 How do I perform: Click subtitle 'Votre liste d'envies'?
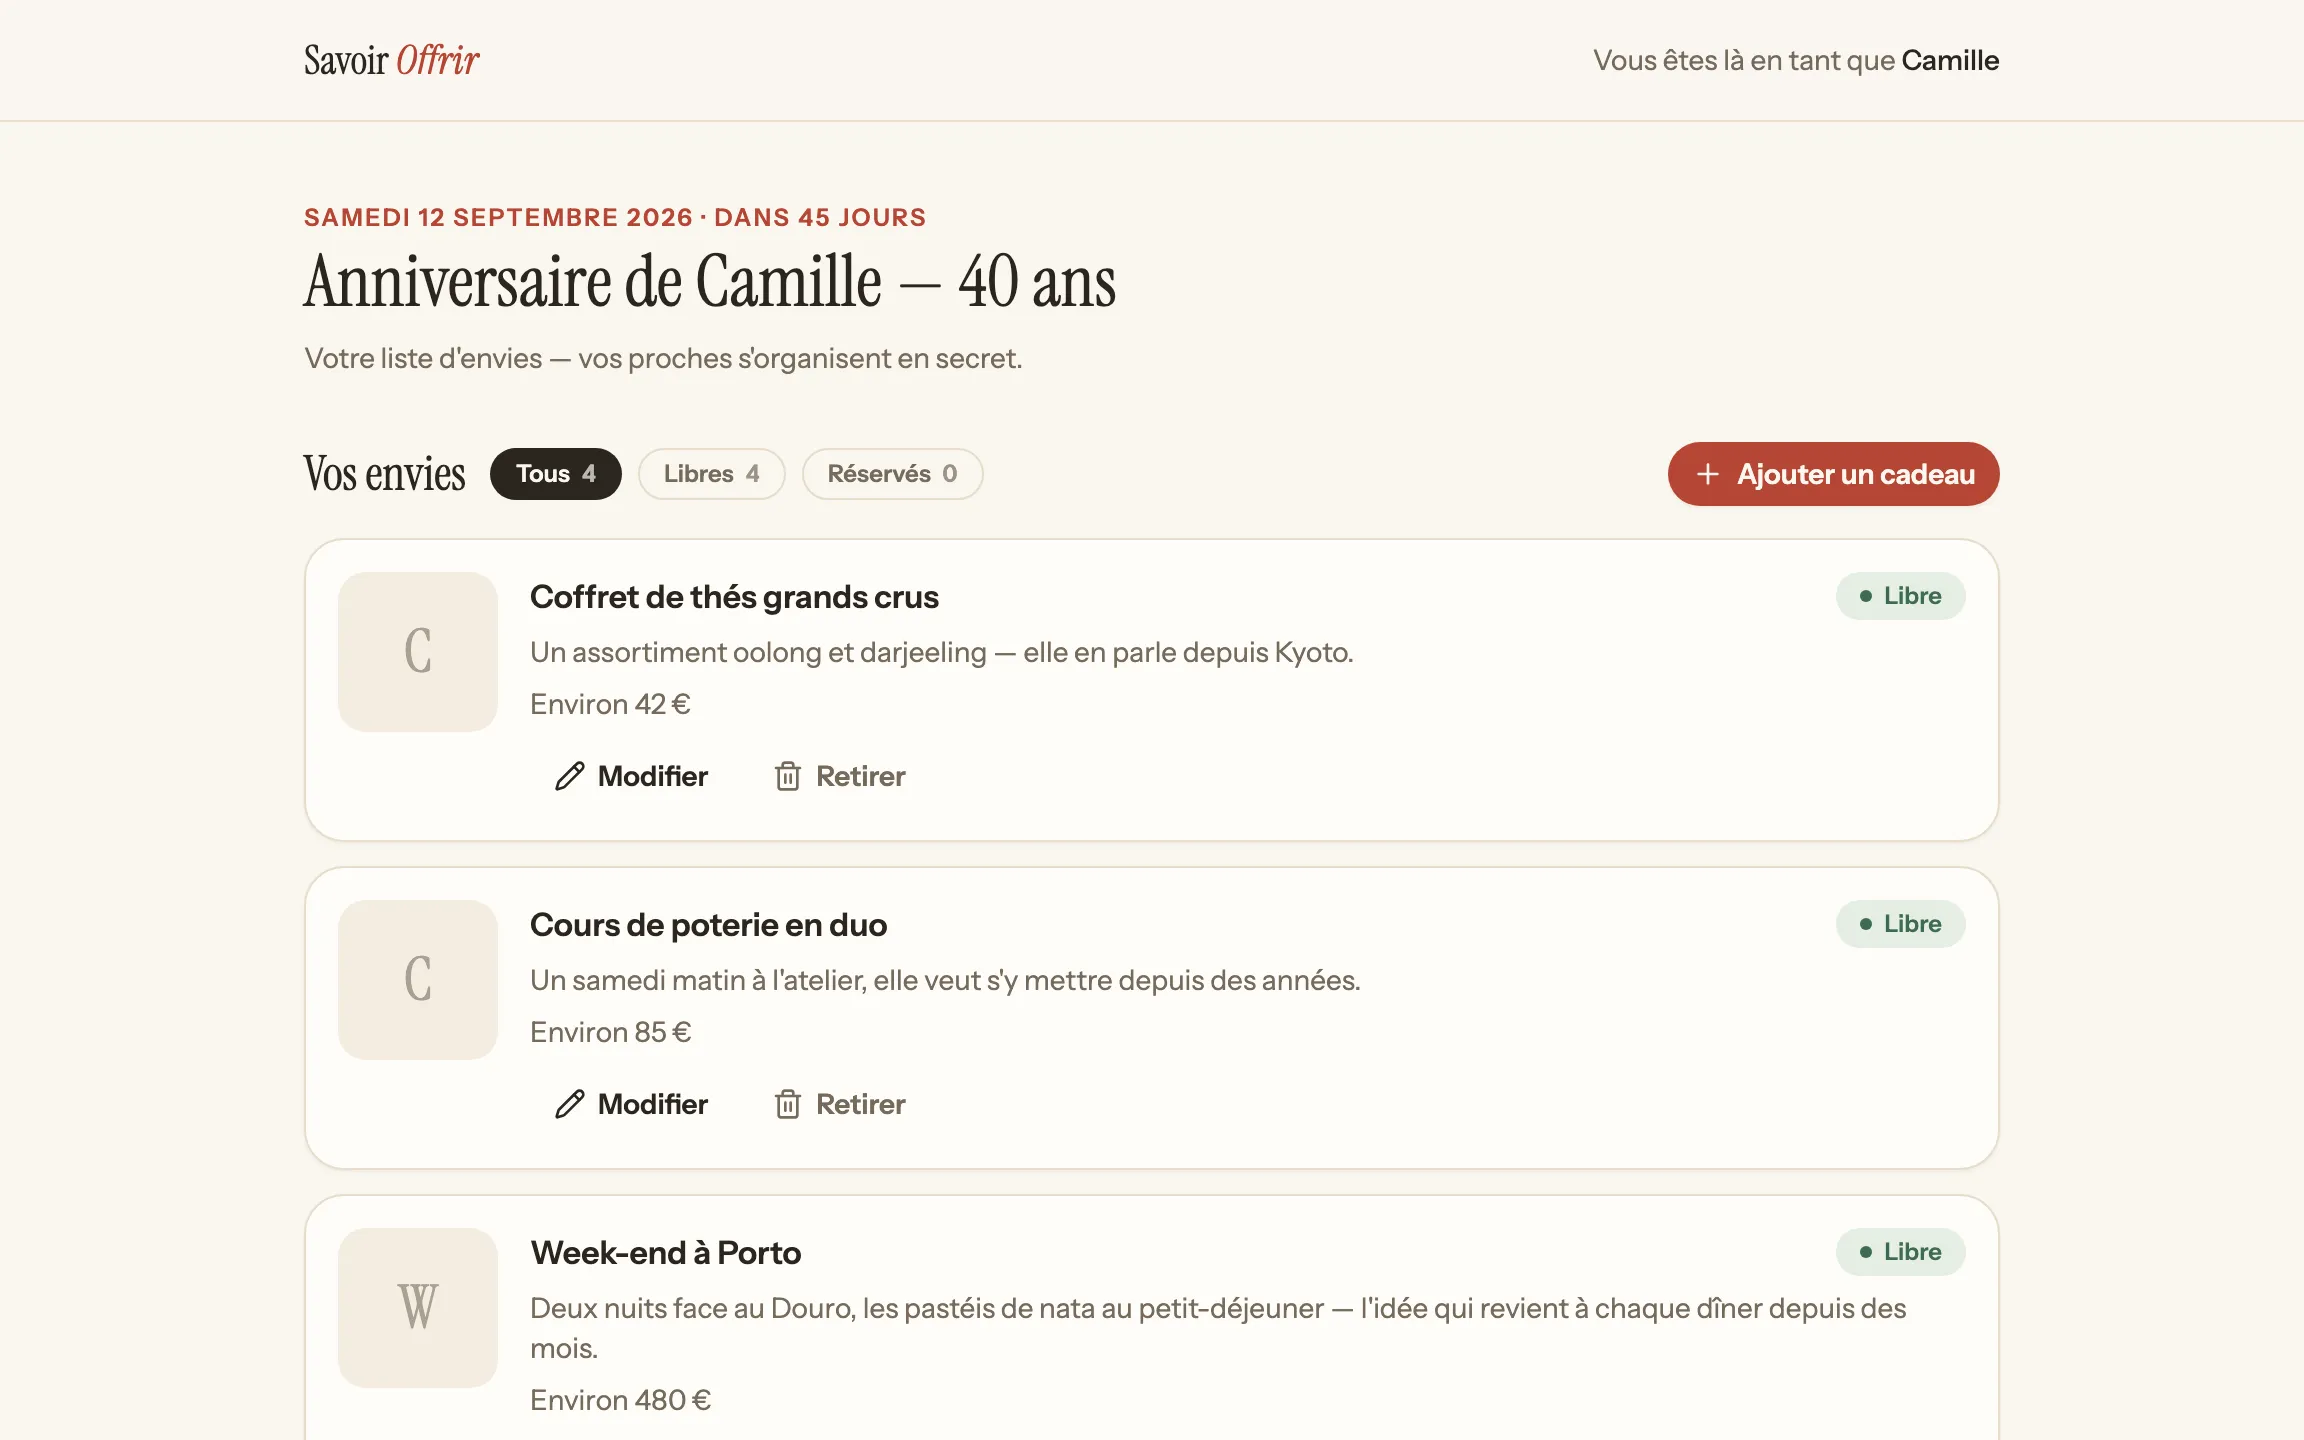tap(424, 358)
